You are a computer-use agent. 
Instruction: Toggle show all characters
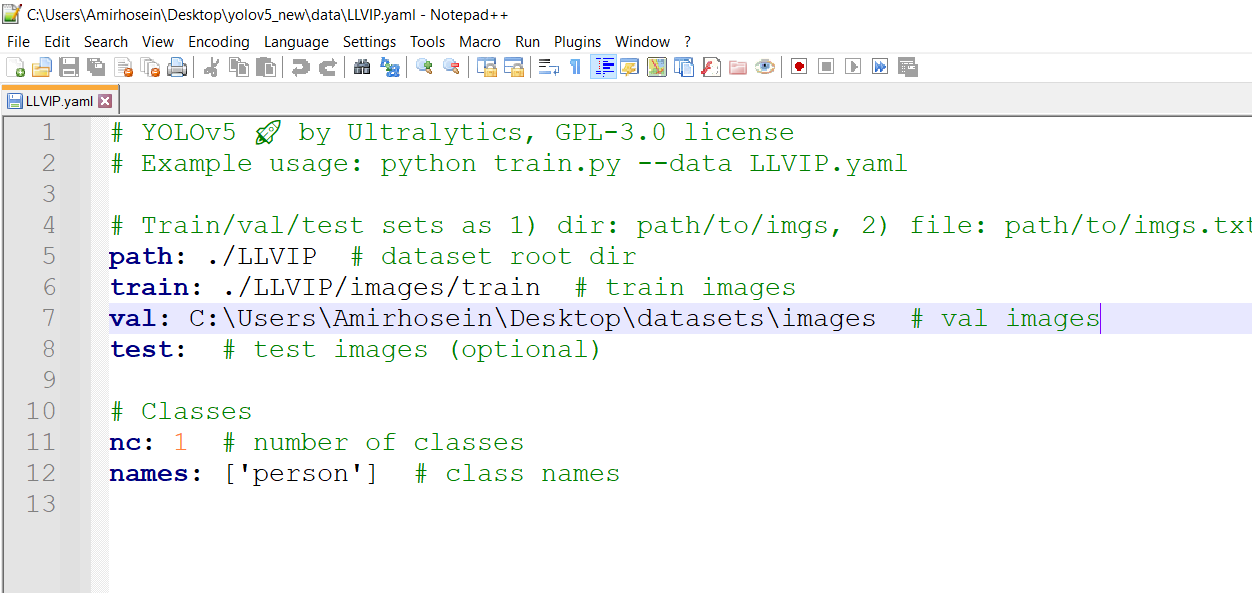point(574,66)
